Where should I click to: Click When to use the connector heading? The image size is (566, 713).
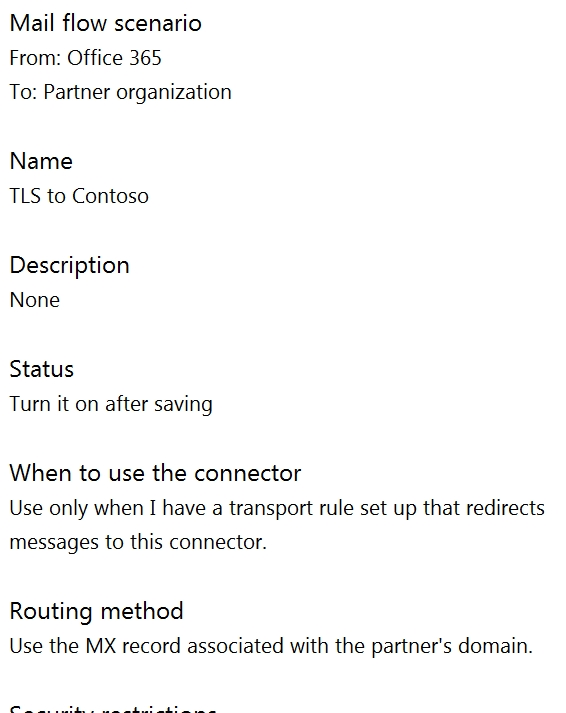point(155,473)
